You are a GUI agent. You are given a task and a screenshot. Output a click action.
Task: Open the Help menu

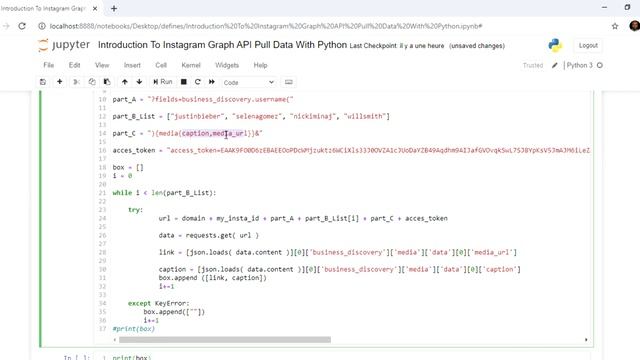[x=260, y=65]
